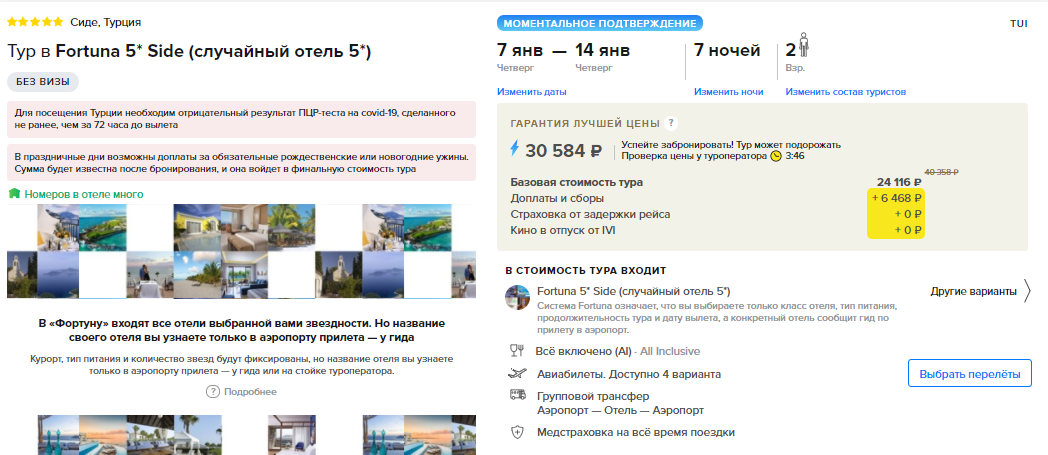1048x455 pixels.
Task: Expand Другие варианты right chevron
Action: [1027, 291]
